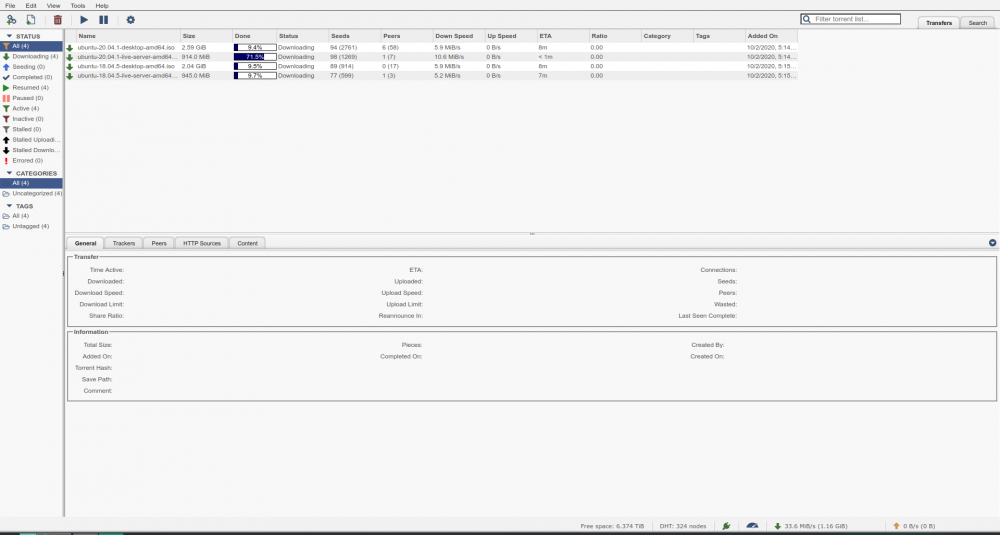Screen dimensions: 1000x535
Task: Click the download speed status entry
Action: coord(810,526)
